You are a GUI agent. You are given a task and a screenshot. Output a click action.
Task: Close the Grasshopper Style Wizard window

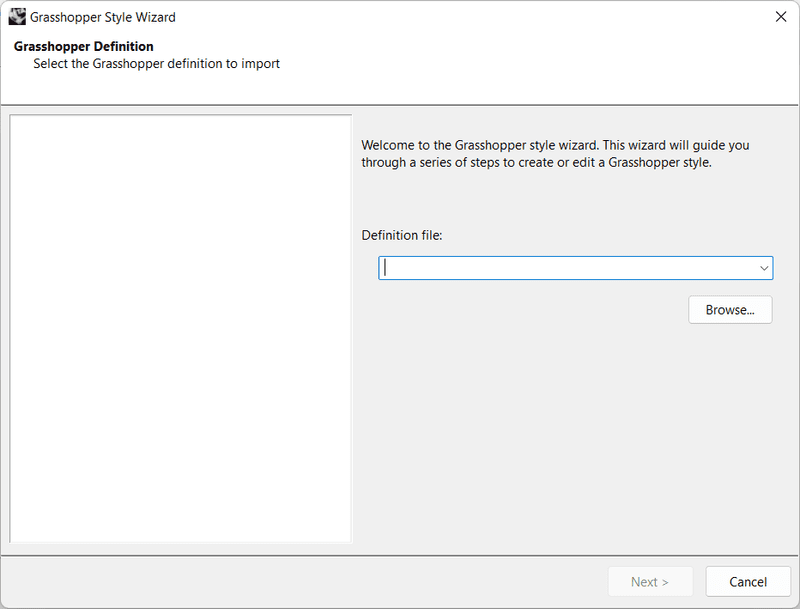(780, 17)
